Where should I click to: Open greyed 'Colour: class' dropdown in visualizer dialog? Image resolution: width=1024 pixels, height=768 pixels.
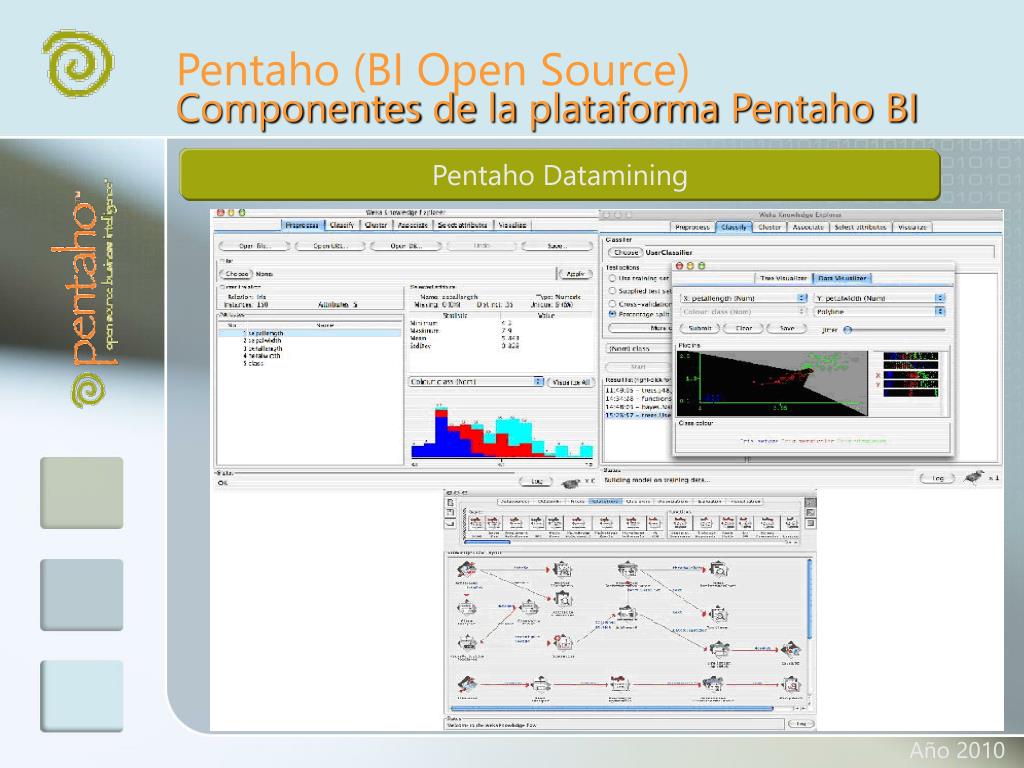click(743, 312)
